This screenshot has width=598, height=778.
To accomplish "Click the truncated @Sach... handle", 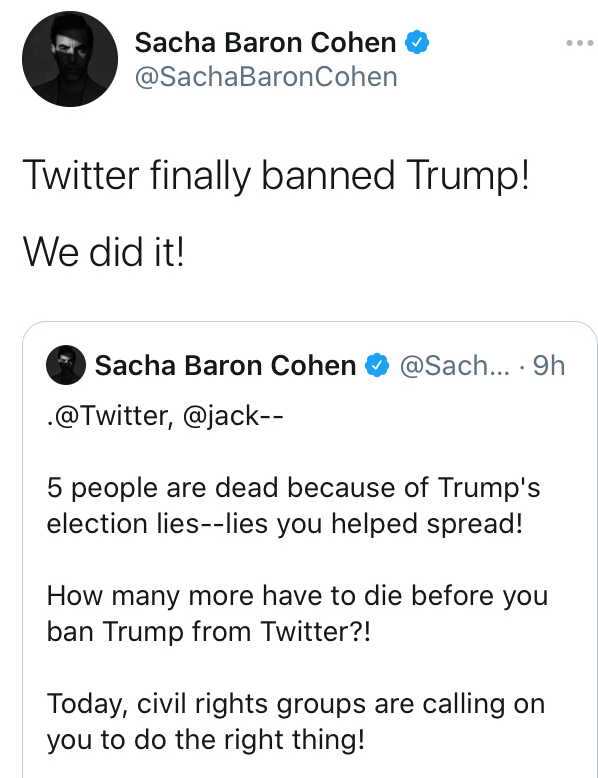I will coord(454,366).
